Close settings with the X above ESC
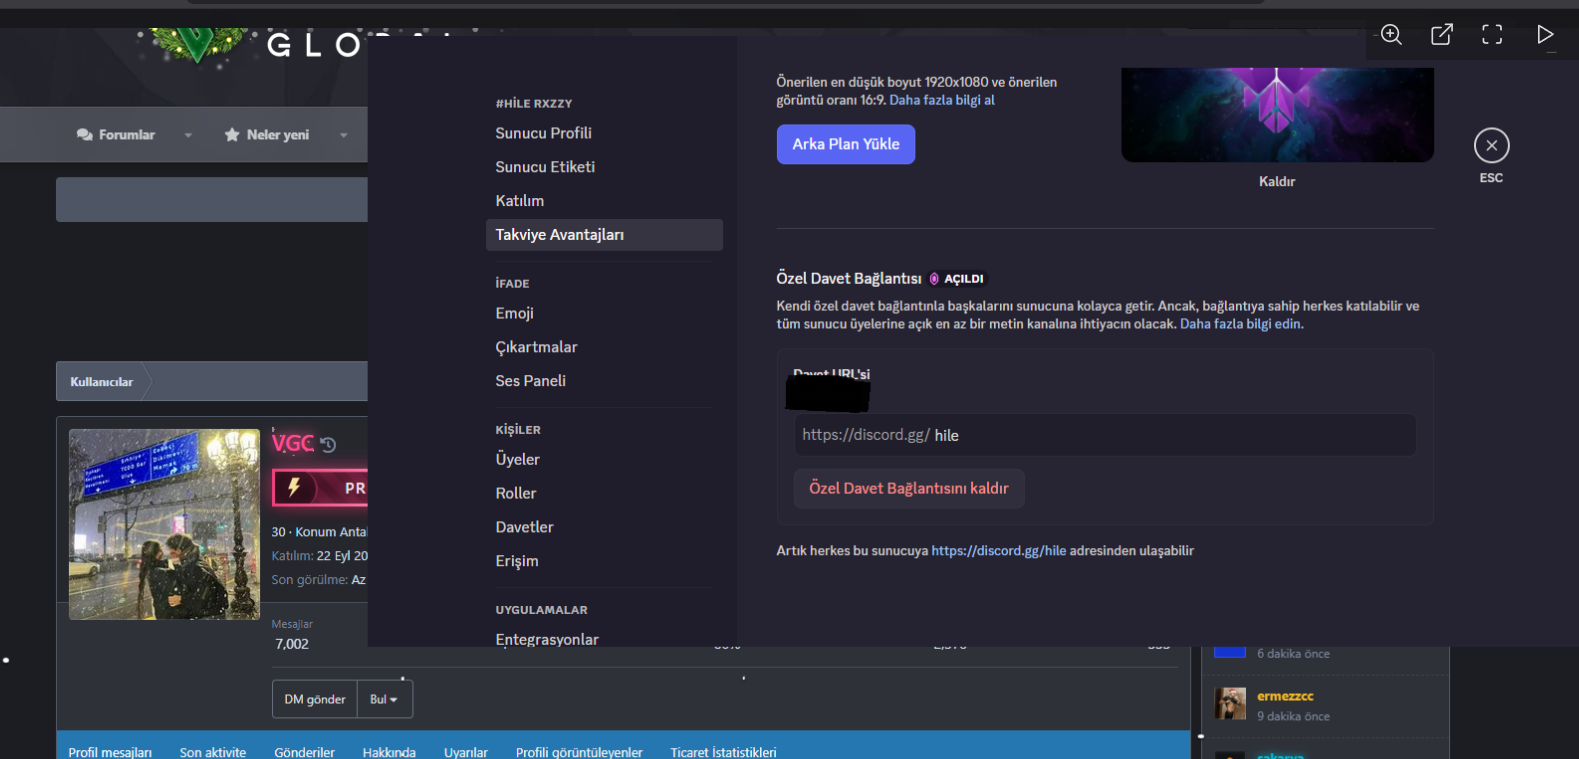Viewport: 1579px width, 759px height. coord(1491,145)
